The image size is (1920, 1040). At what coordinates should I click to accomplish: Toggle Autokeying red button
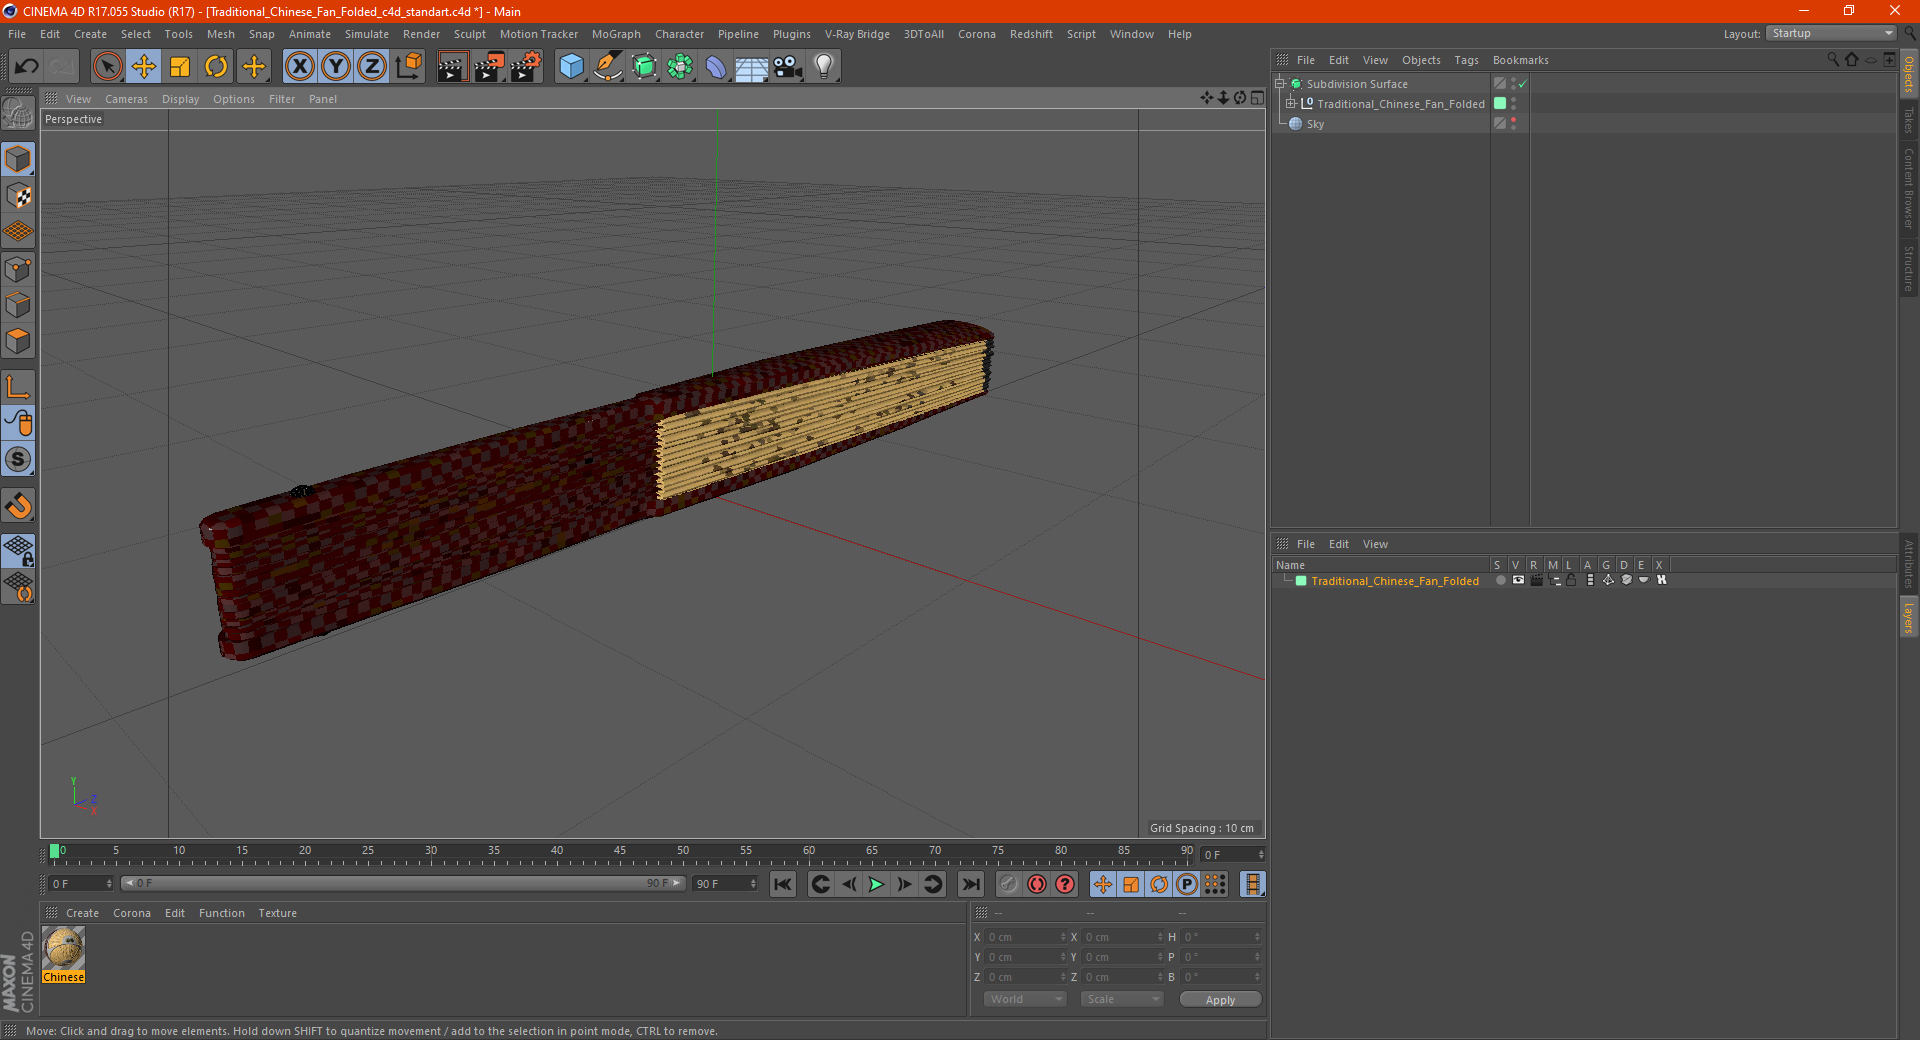coord(1037,884)
